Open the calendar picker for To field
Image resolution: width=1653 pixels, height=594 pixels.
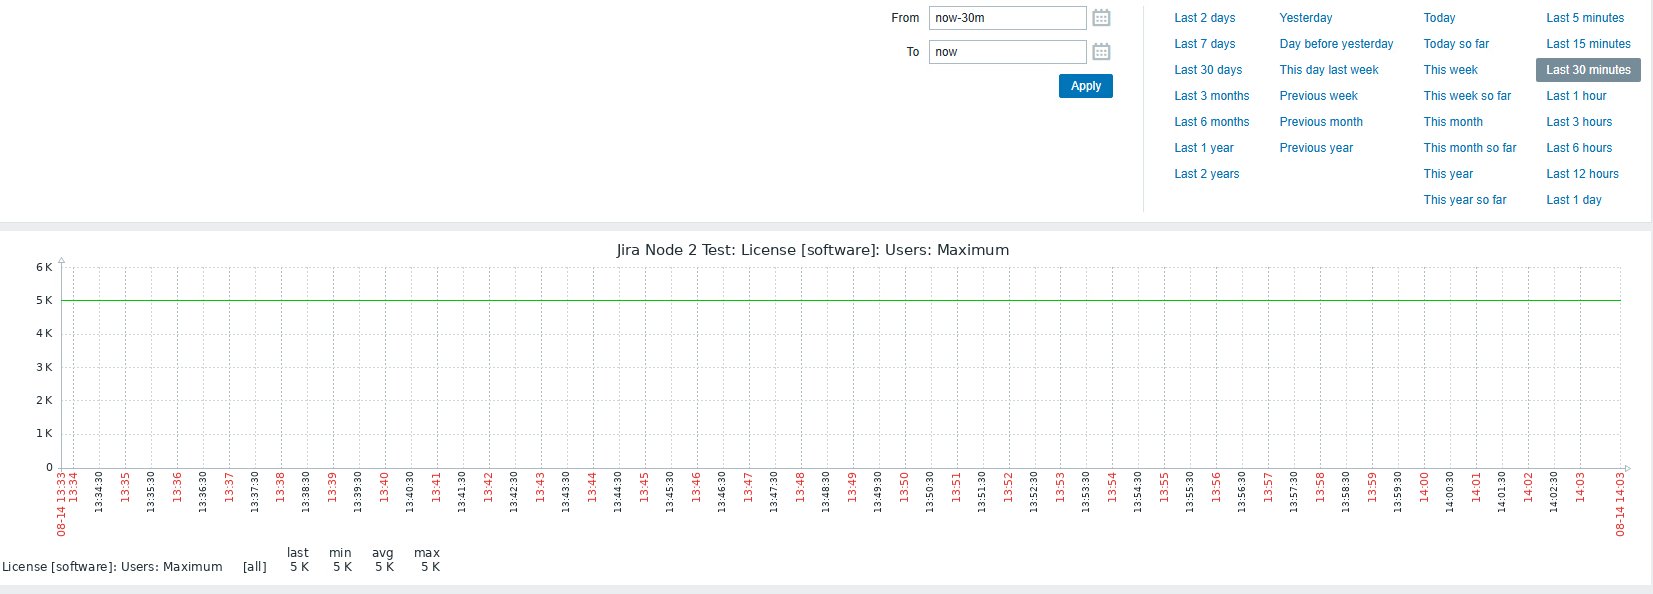point(1101,52)
